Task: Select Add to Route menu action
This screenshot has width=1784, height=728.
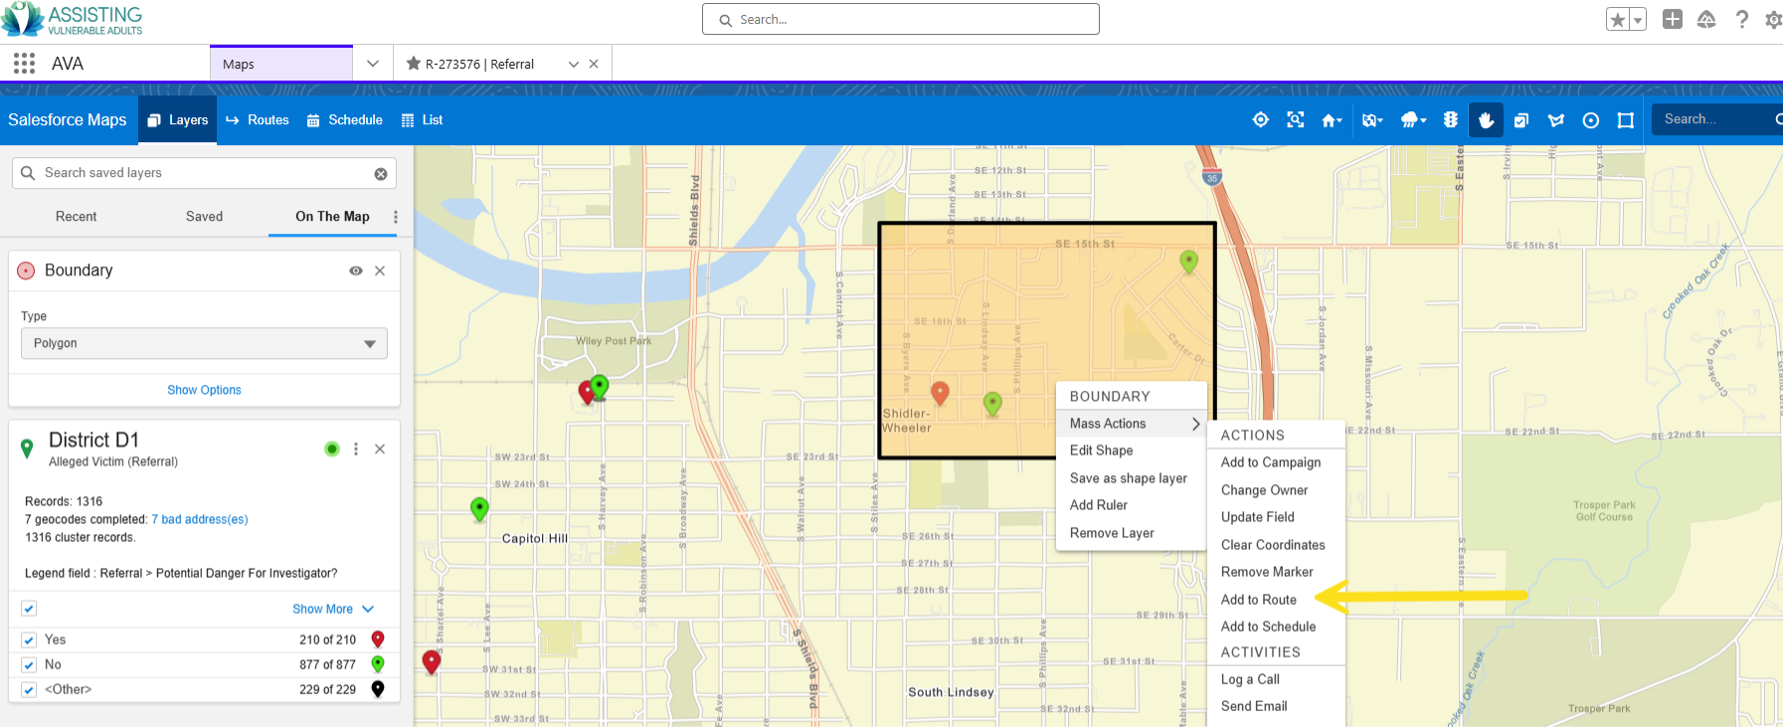Action: 1258,600
